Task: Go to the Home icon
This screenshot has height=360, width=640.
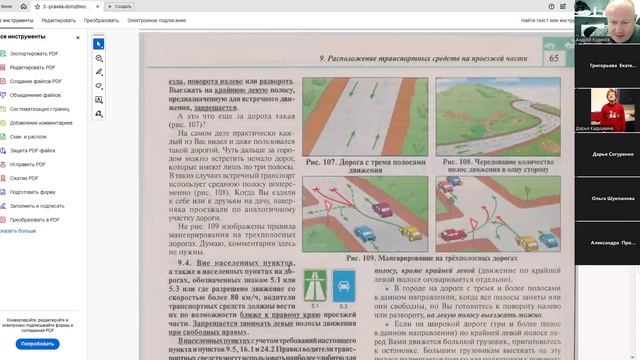Action: (24, 7)
